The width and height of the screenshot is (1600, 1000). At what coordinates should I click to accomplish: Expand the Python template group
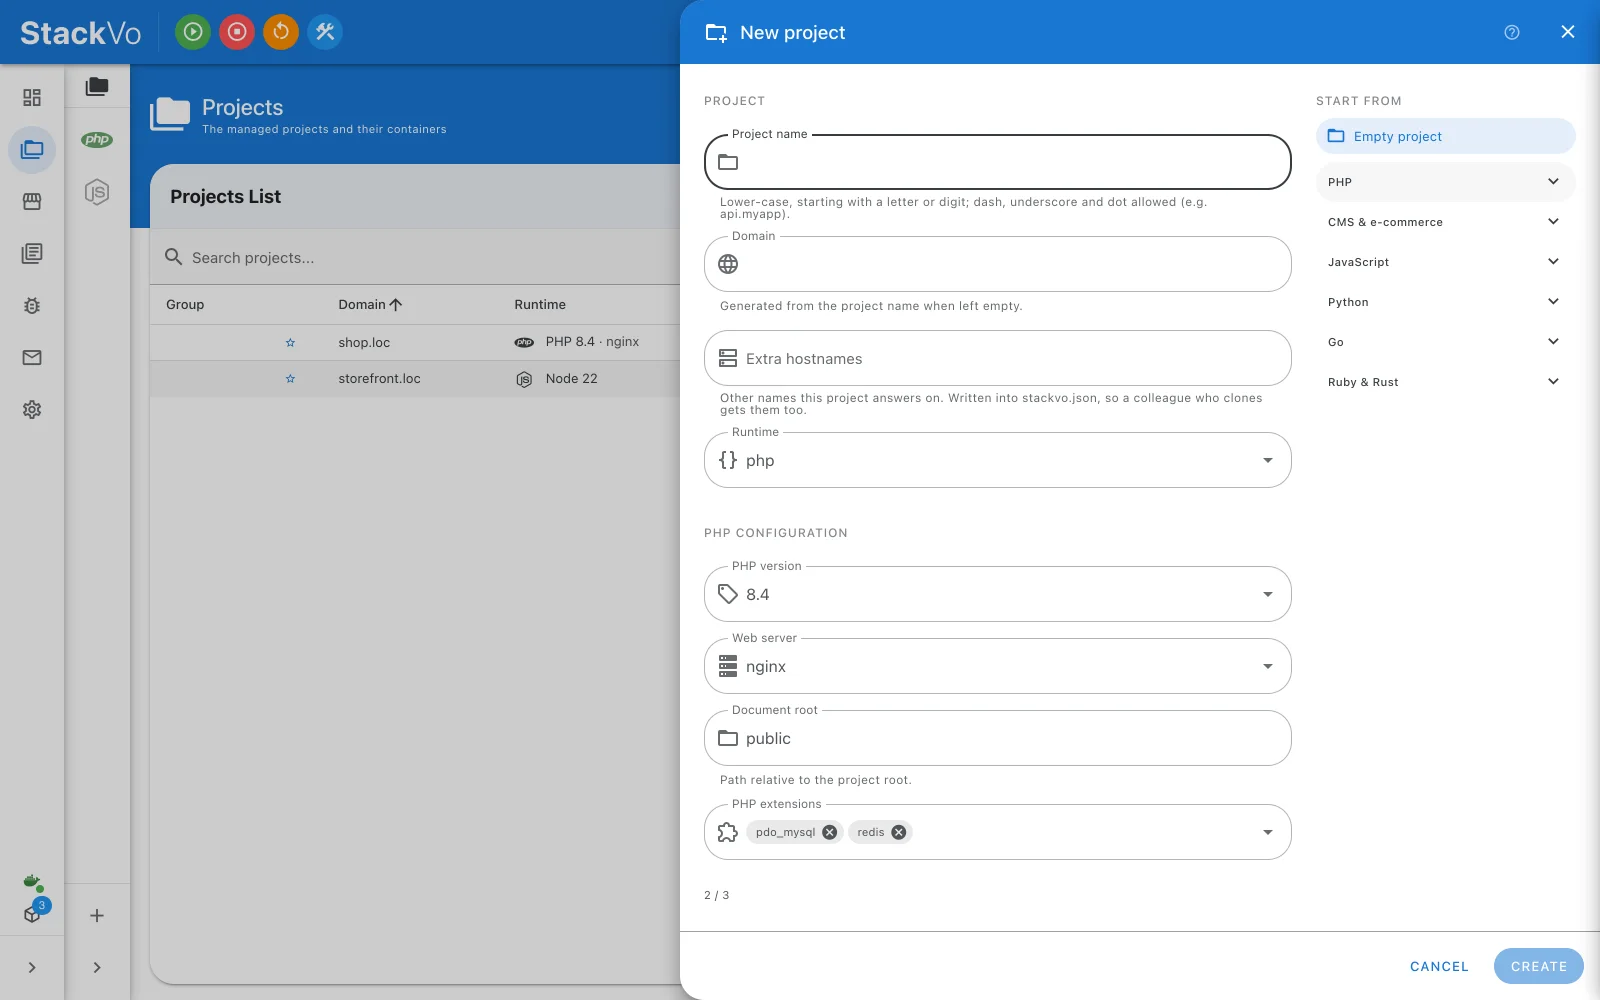[1445, 302]
